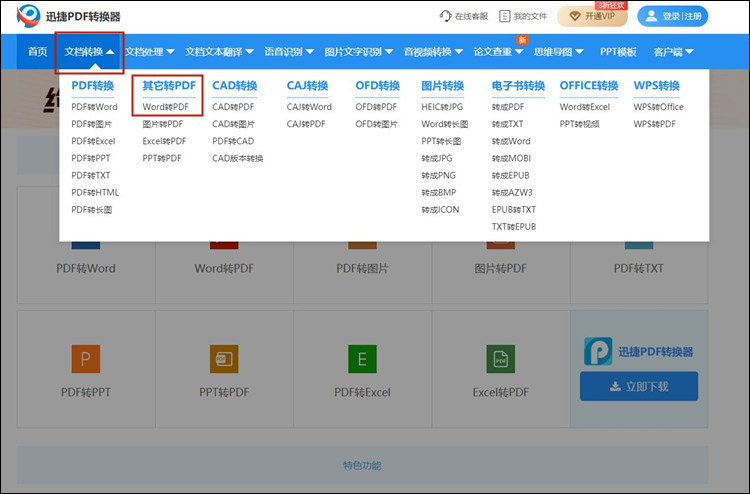The image size is (750, 494).
Task: Select Word转Excel under OFFICE转换
Action: tap(585, 107)
